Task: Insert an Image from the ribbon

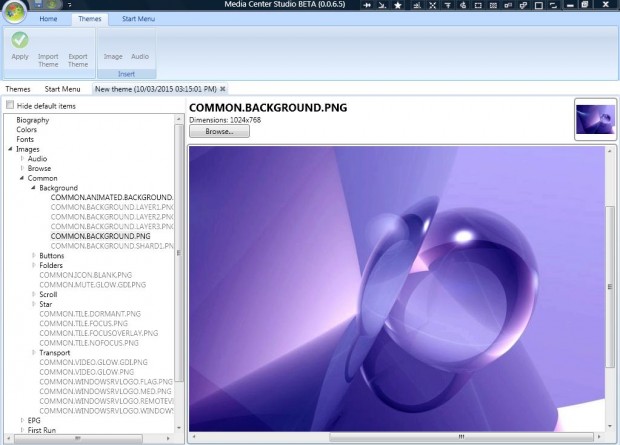Action: (x=113, y=56)
